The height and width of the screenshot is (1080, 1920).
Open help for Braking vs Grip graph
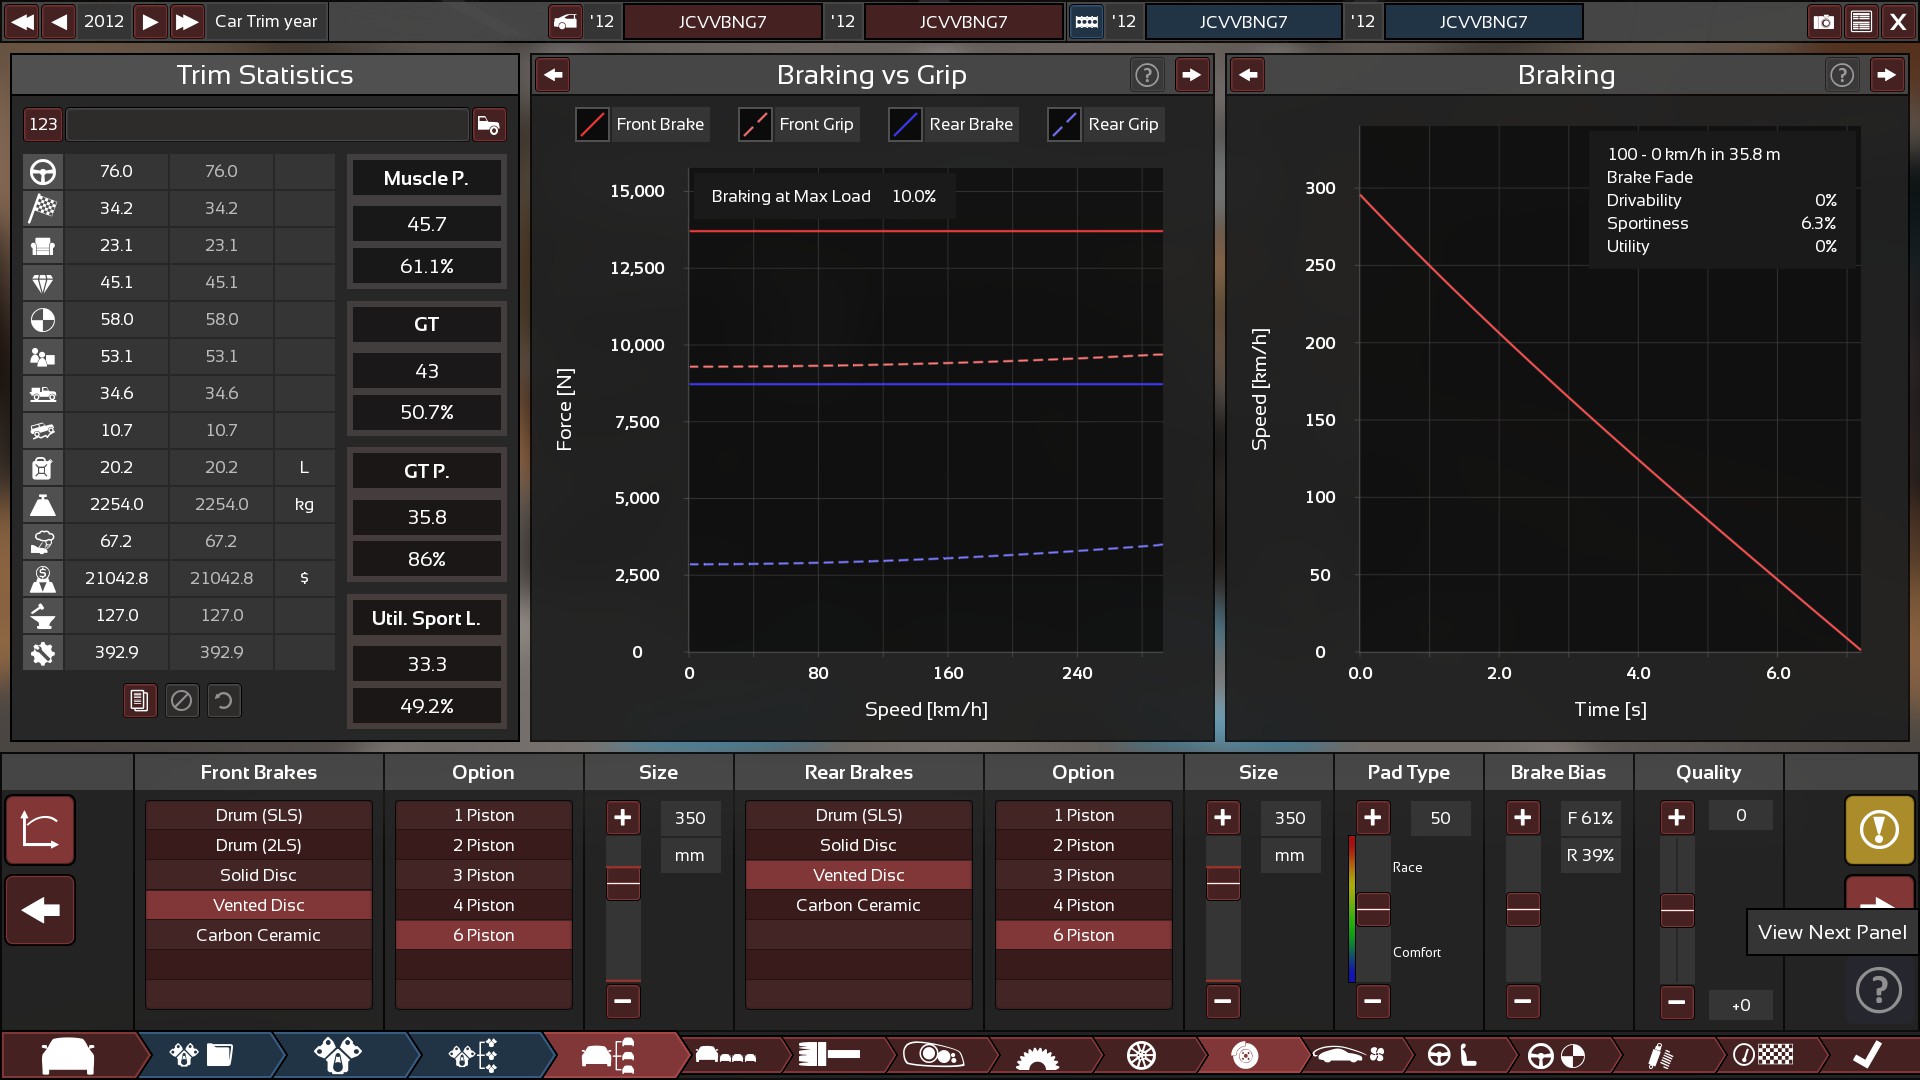[1147, 74]
